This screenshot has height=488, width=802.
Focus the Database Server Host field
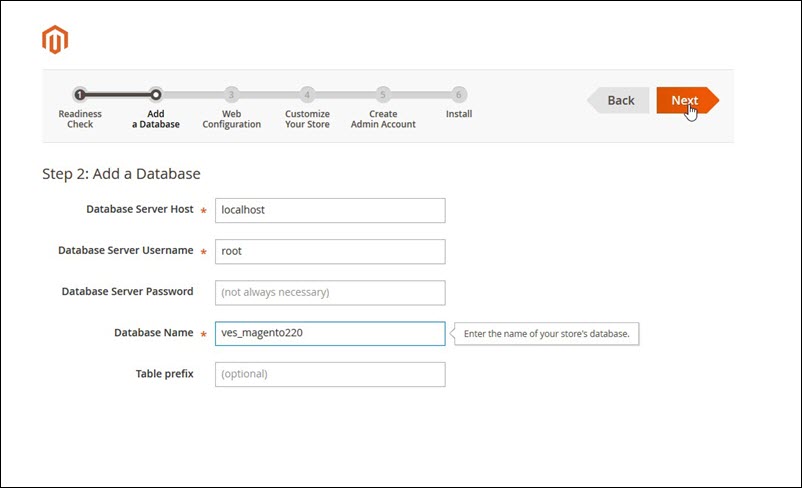329,210
